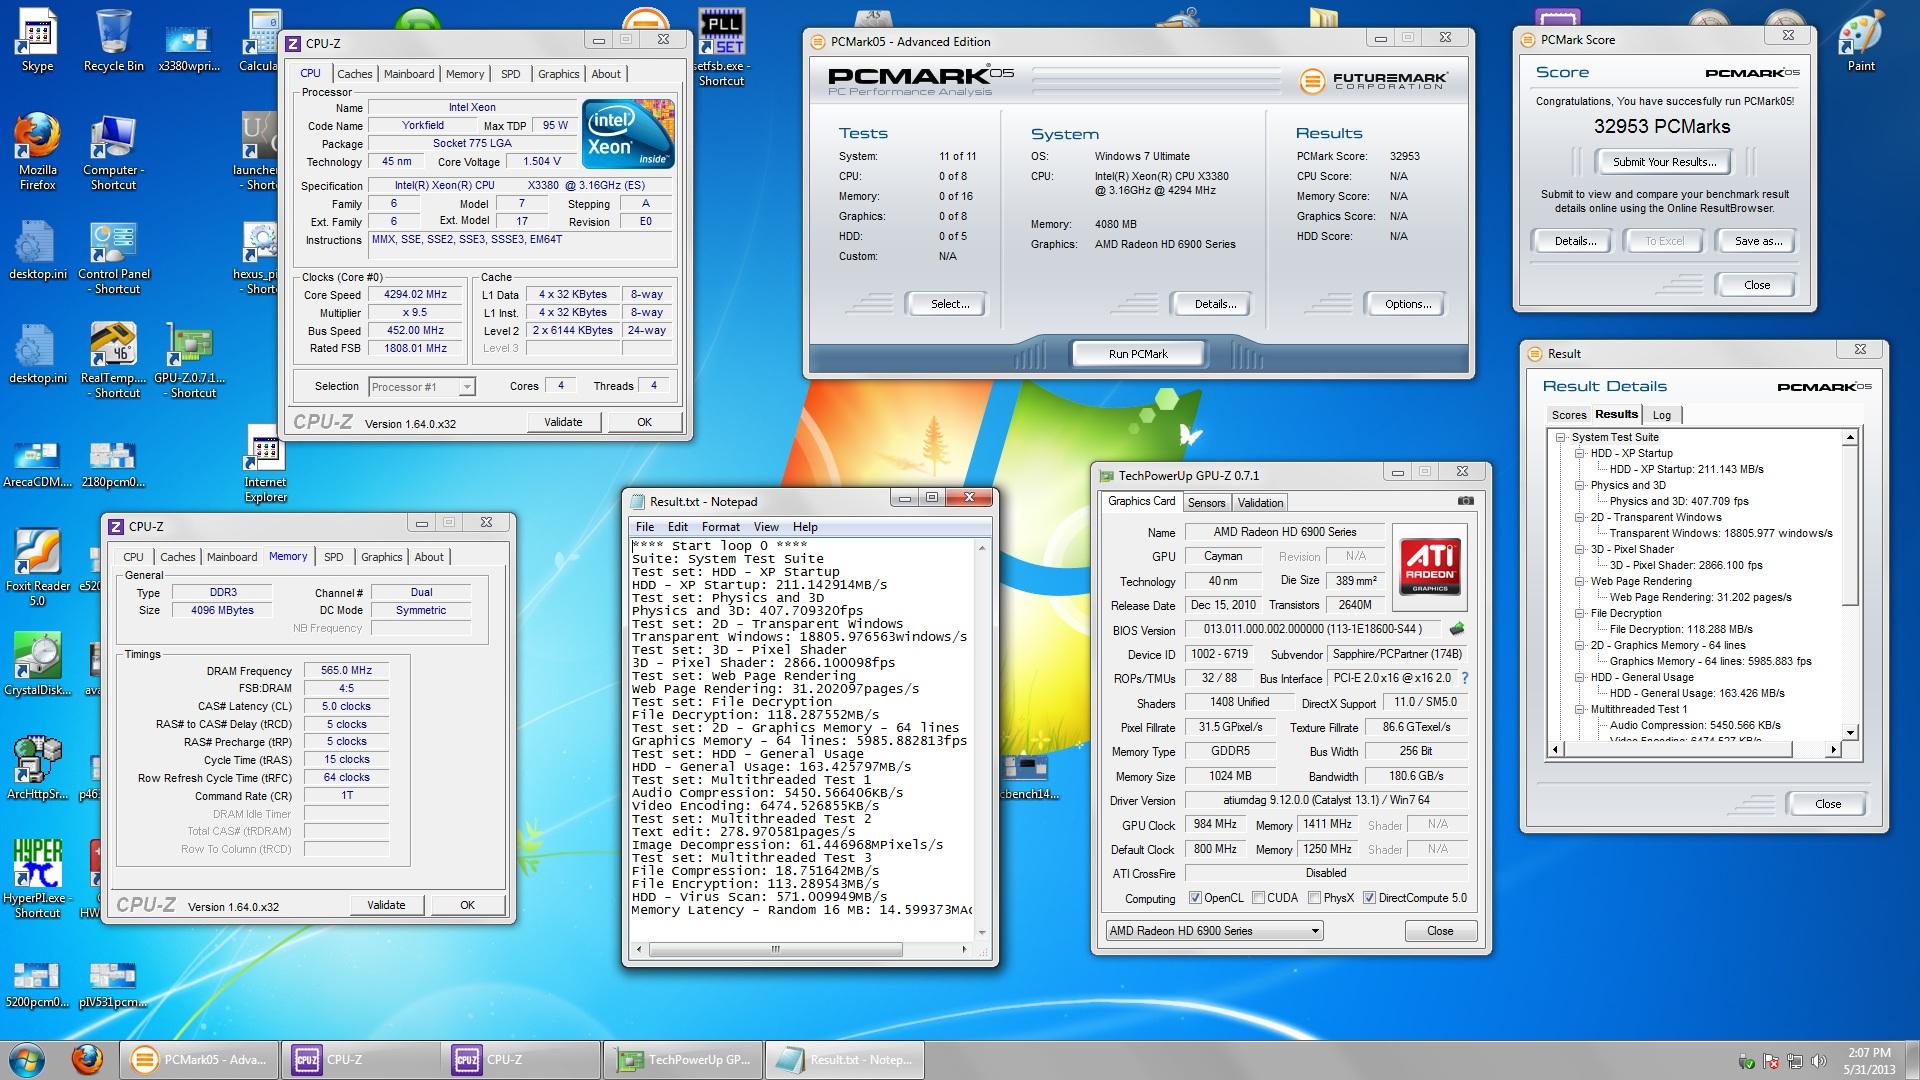Click the Result.txt Notepad taskbar button
Viewport: 1920px width, 1080px height.
point(846,1059)
